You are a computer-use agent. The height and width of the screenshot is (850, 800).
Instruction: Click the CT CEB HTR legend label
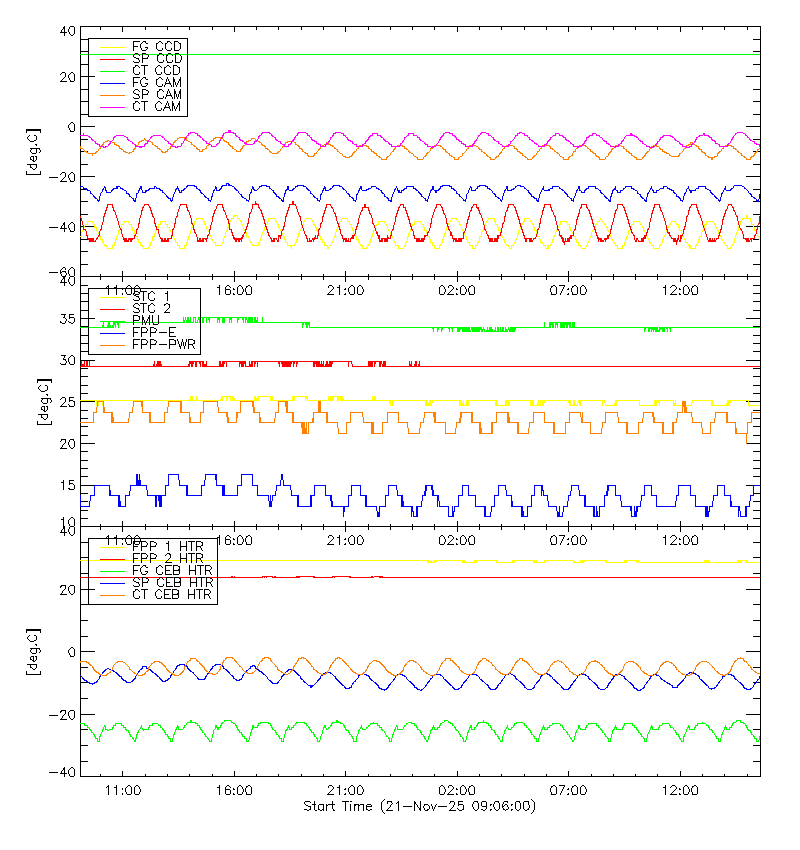coord(172,594)
